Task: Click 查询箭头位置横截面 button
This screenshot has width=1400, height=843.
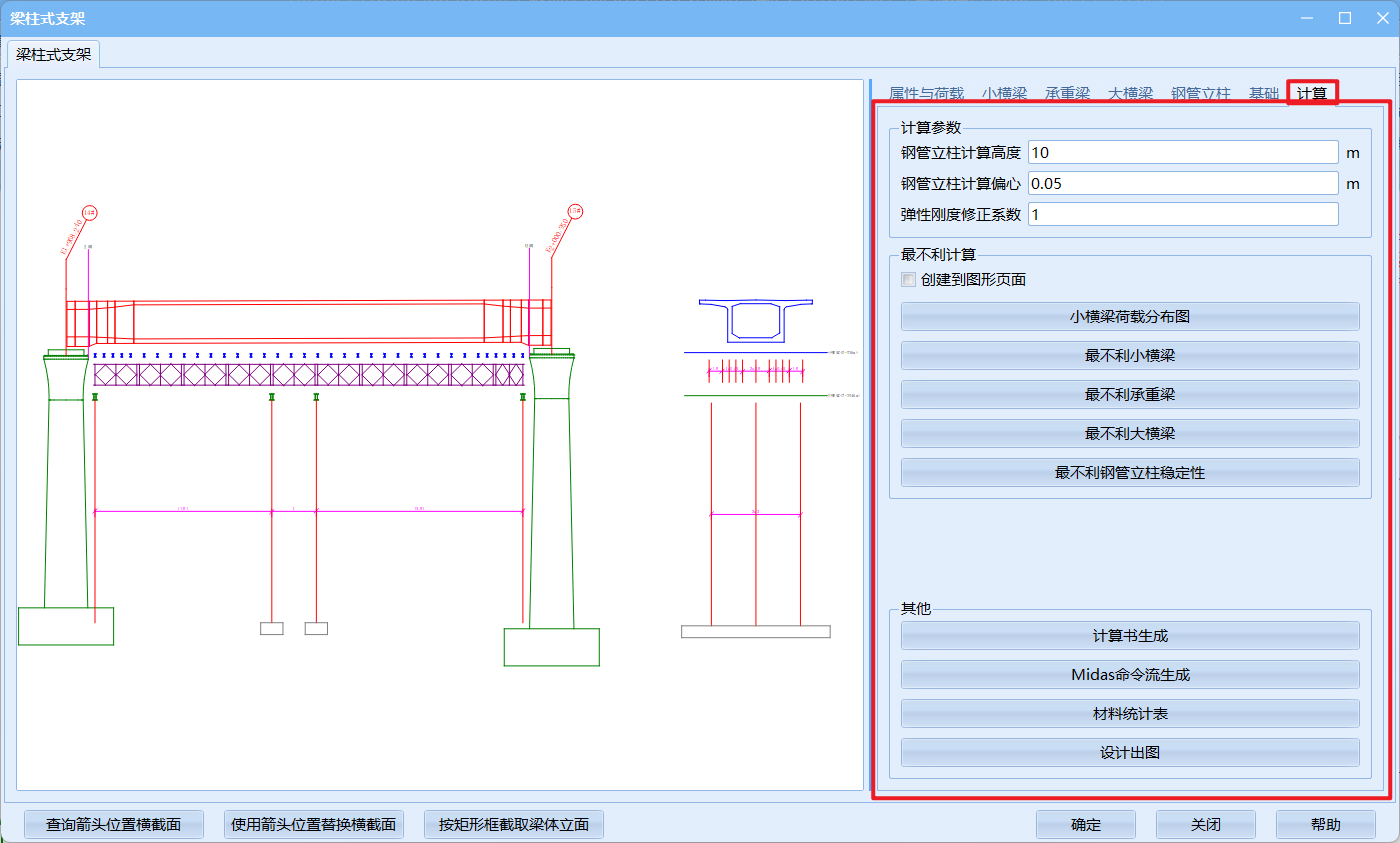Action: coord(114,825)
